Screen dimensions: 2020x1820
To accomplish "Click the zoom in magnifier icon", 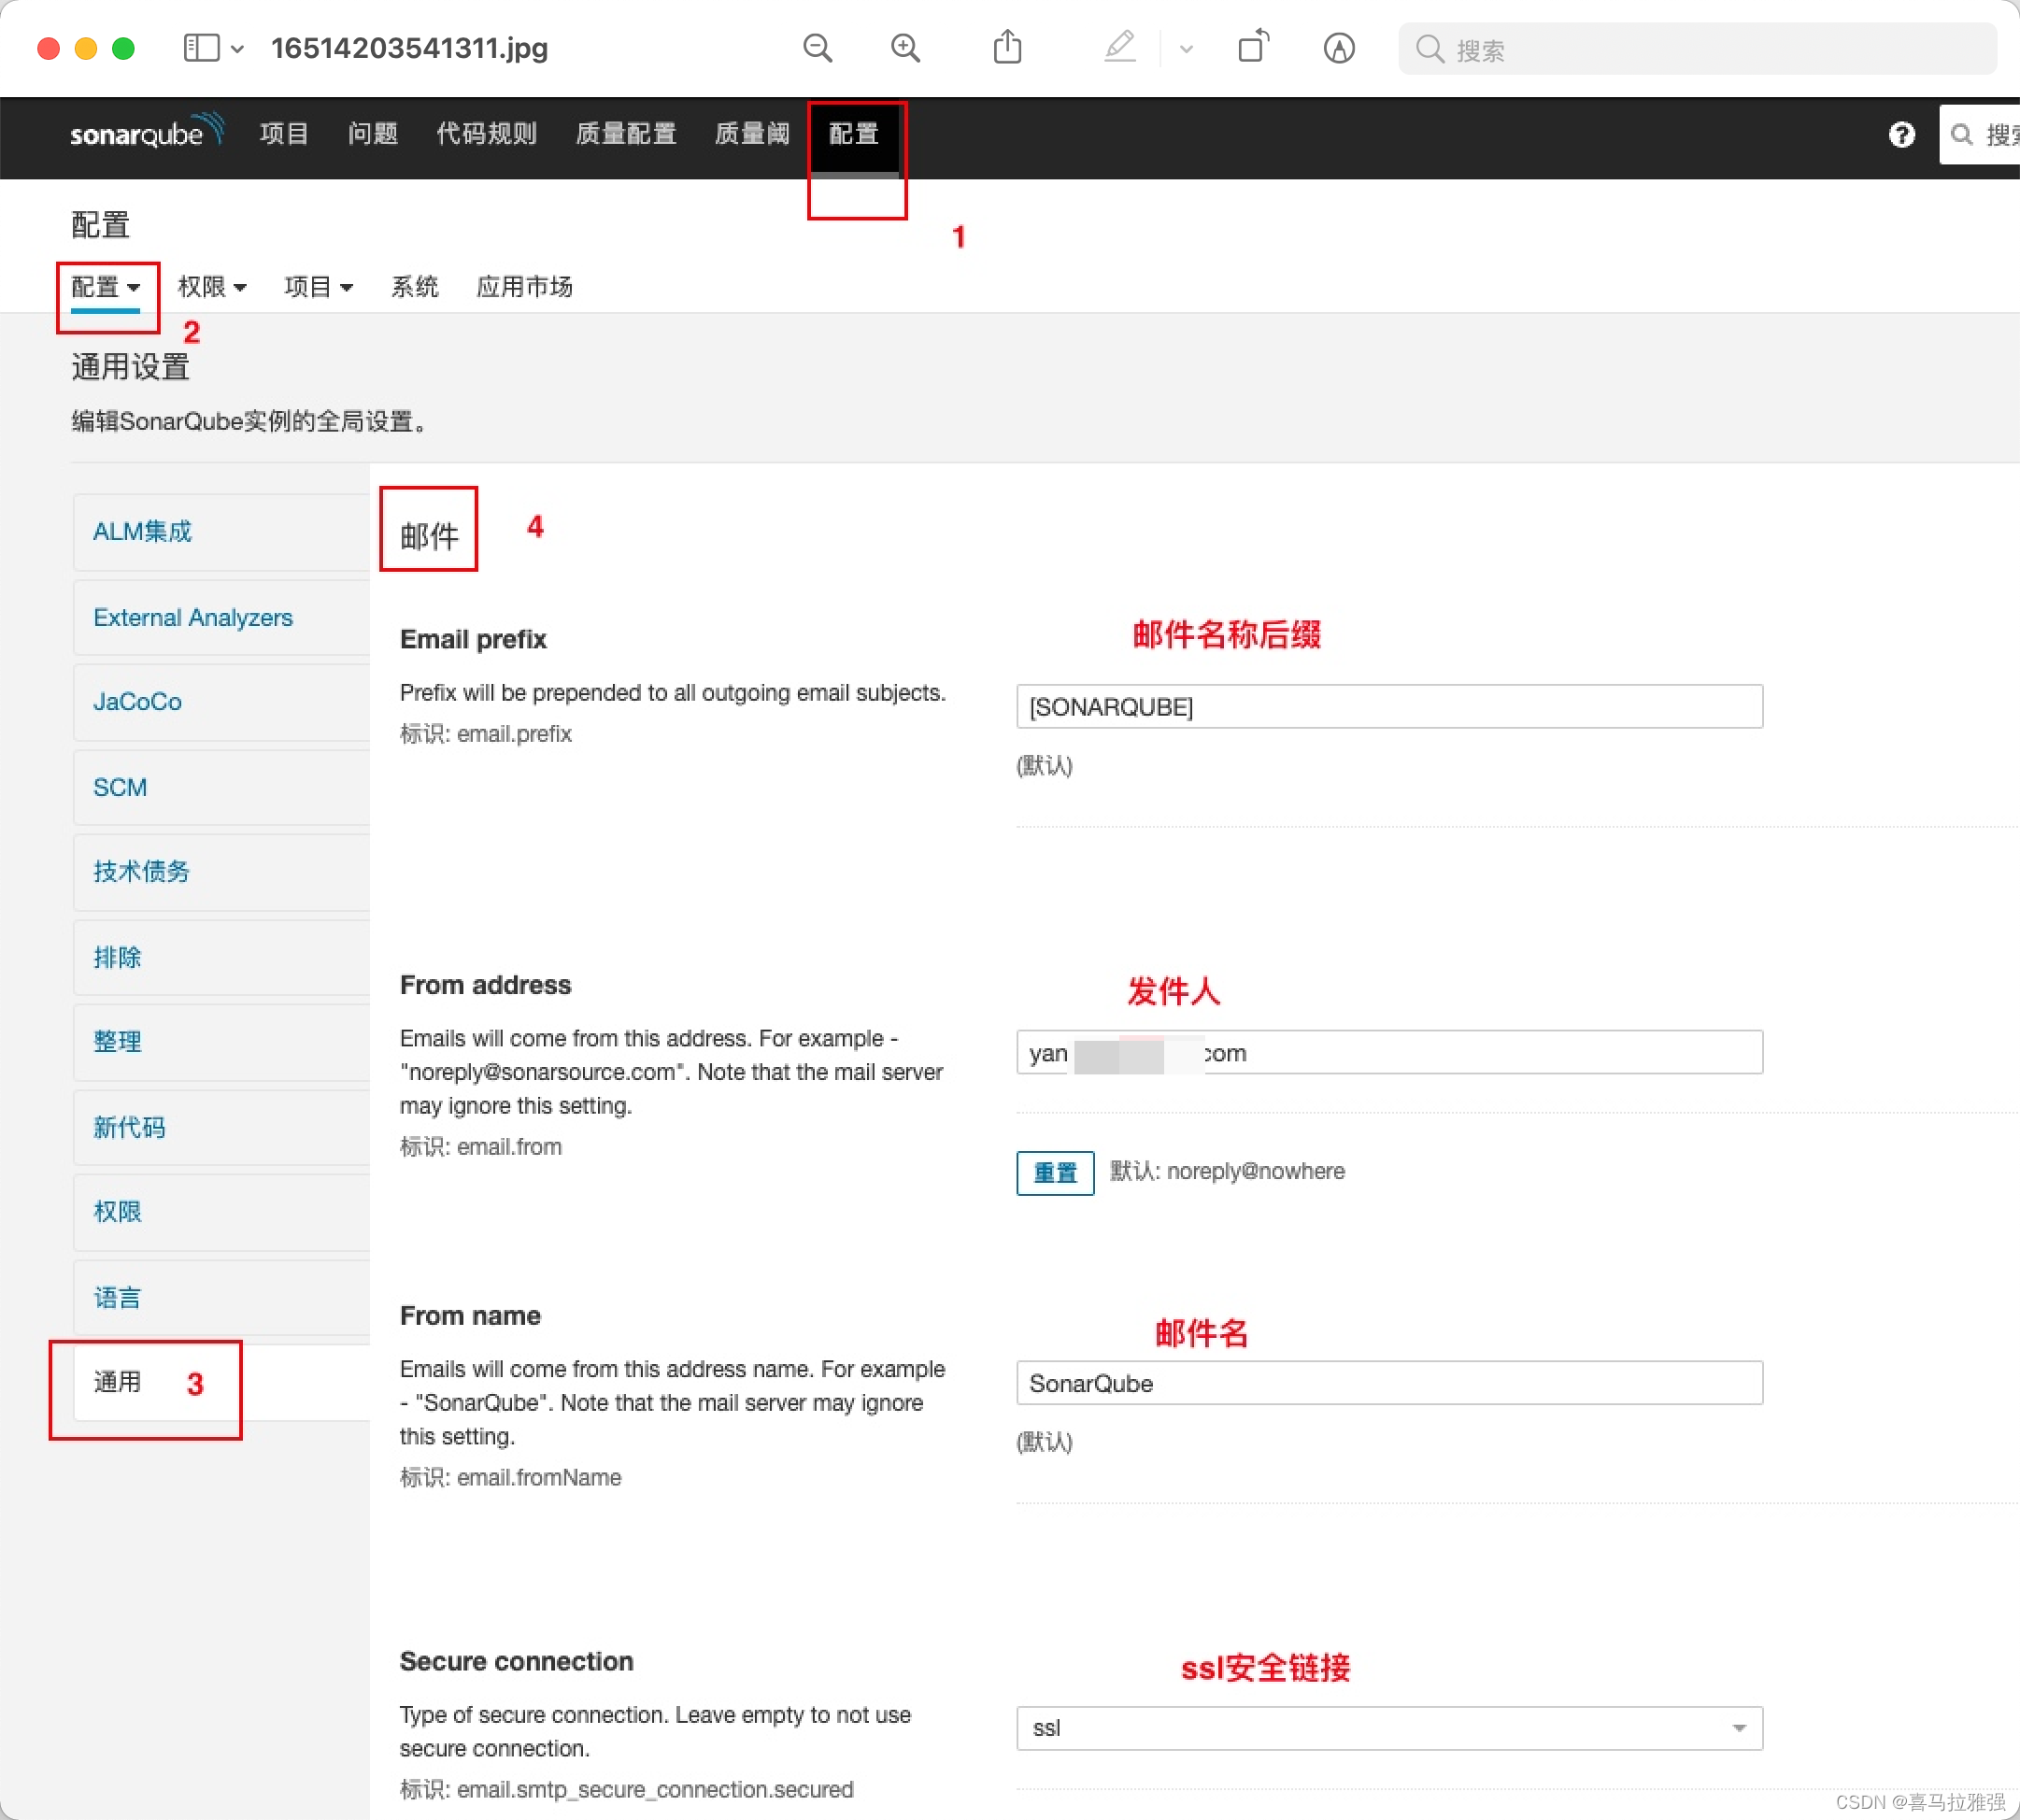I will point(905,48).
